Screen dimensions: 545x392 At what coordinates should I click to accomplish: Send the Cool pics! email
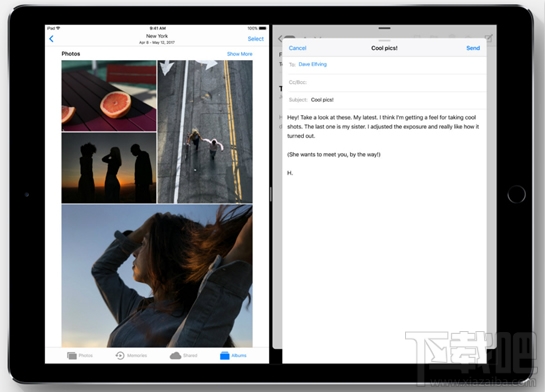pos(473,48)
